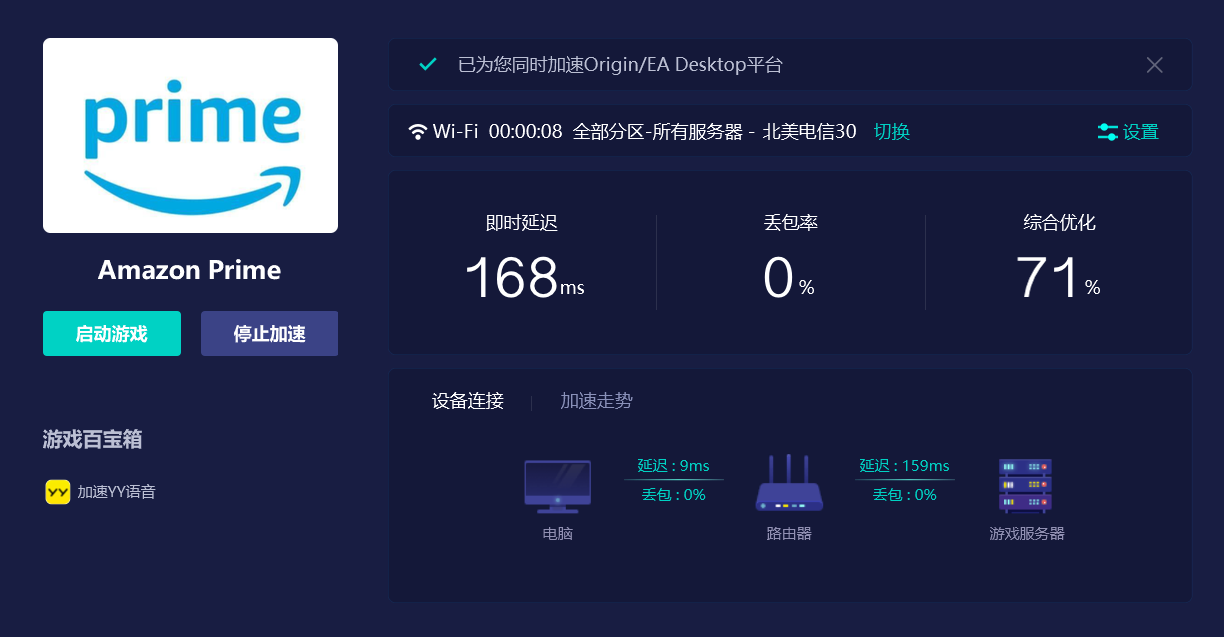1224x637 pixels.
Task: Click 停止加速 to stop acceleration
Action: click(x=269, y=333)
